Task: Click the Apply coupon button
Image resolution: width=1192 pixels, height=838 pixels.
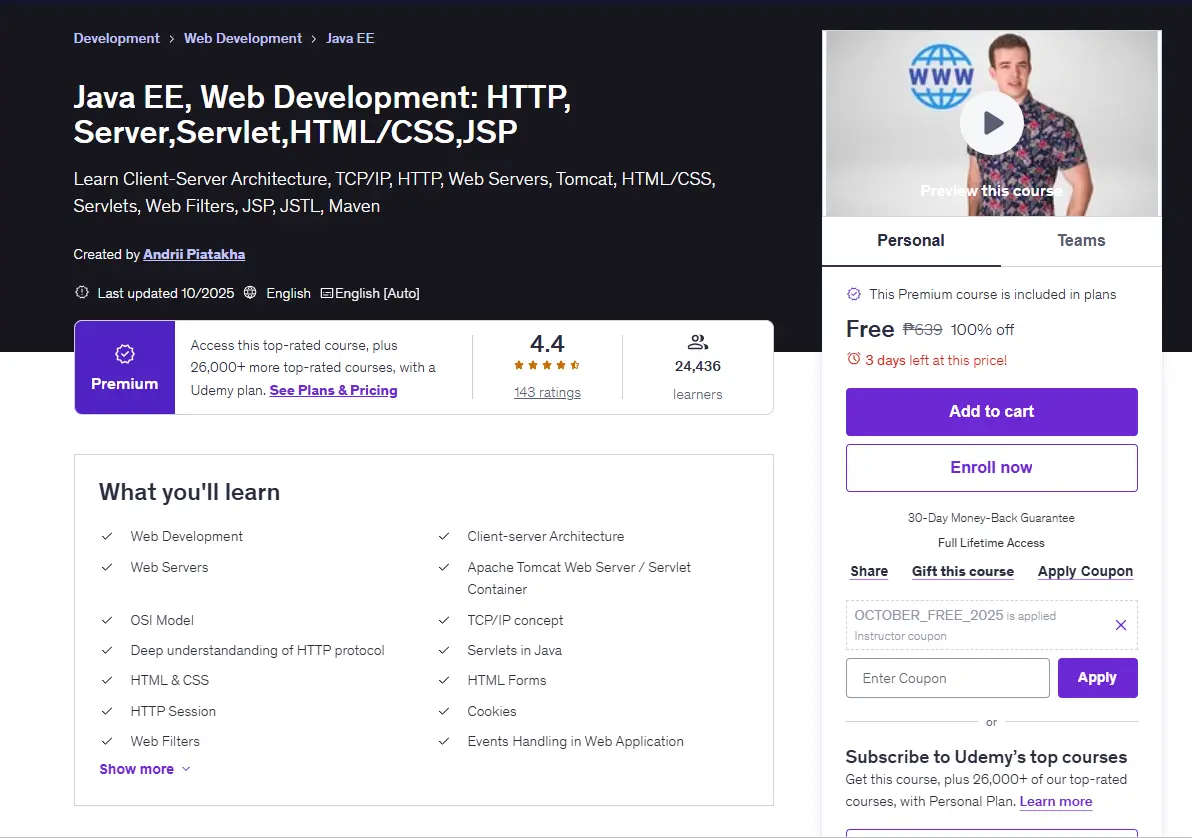Action: pyautogui.click(x=1097, y=678)
